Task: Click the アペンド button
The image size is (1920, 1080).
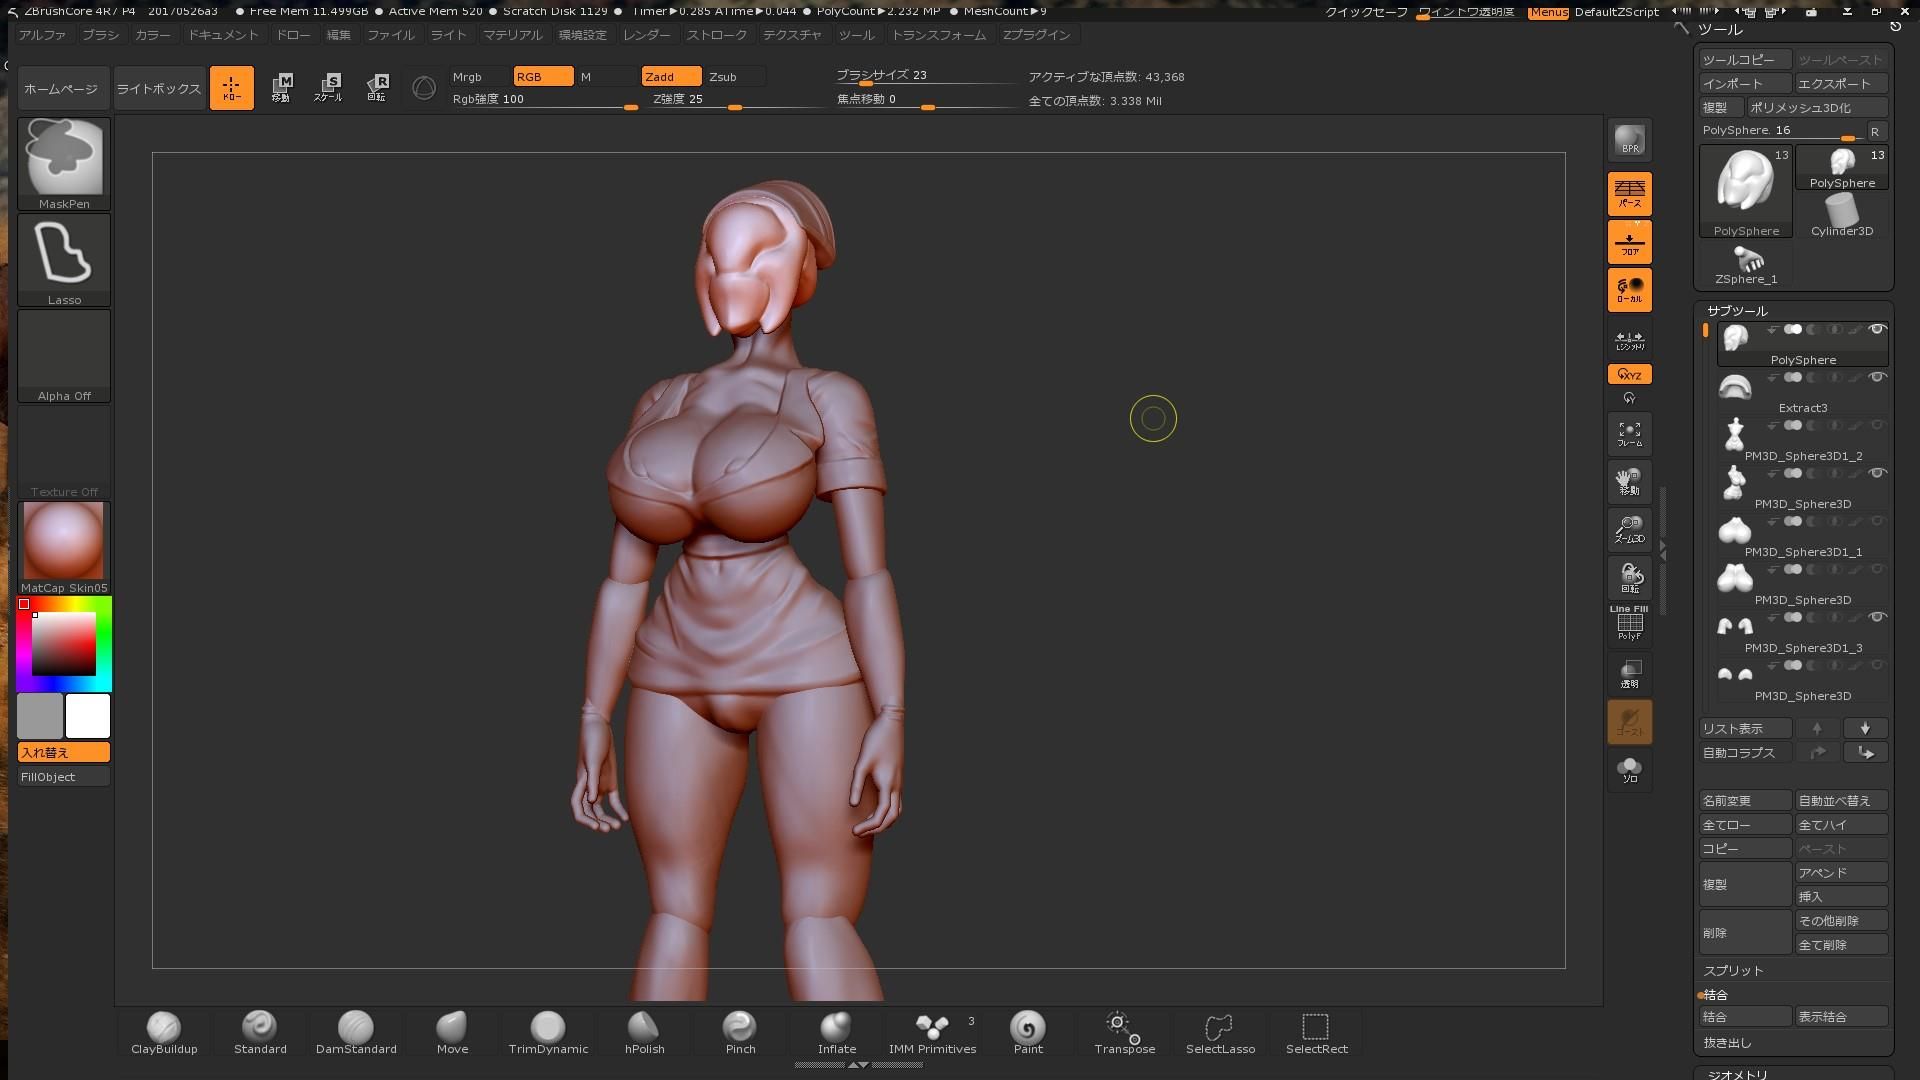Action: [1840, 873]
